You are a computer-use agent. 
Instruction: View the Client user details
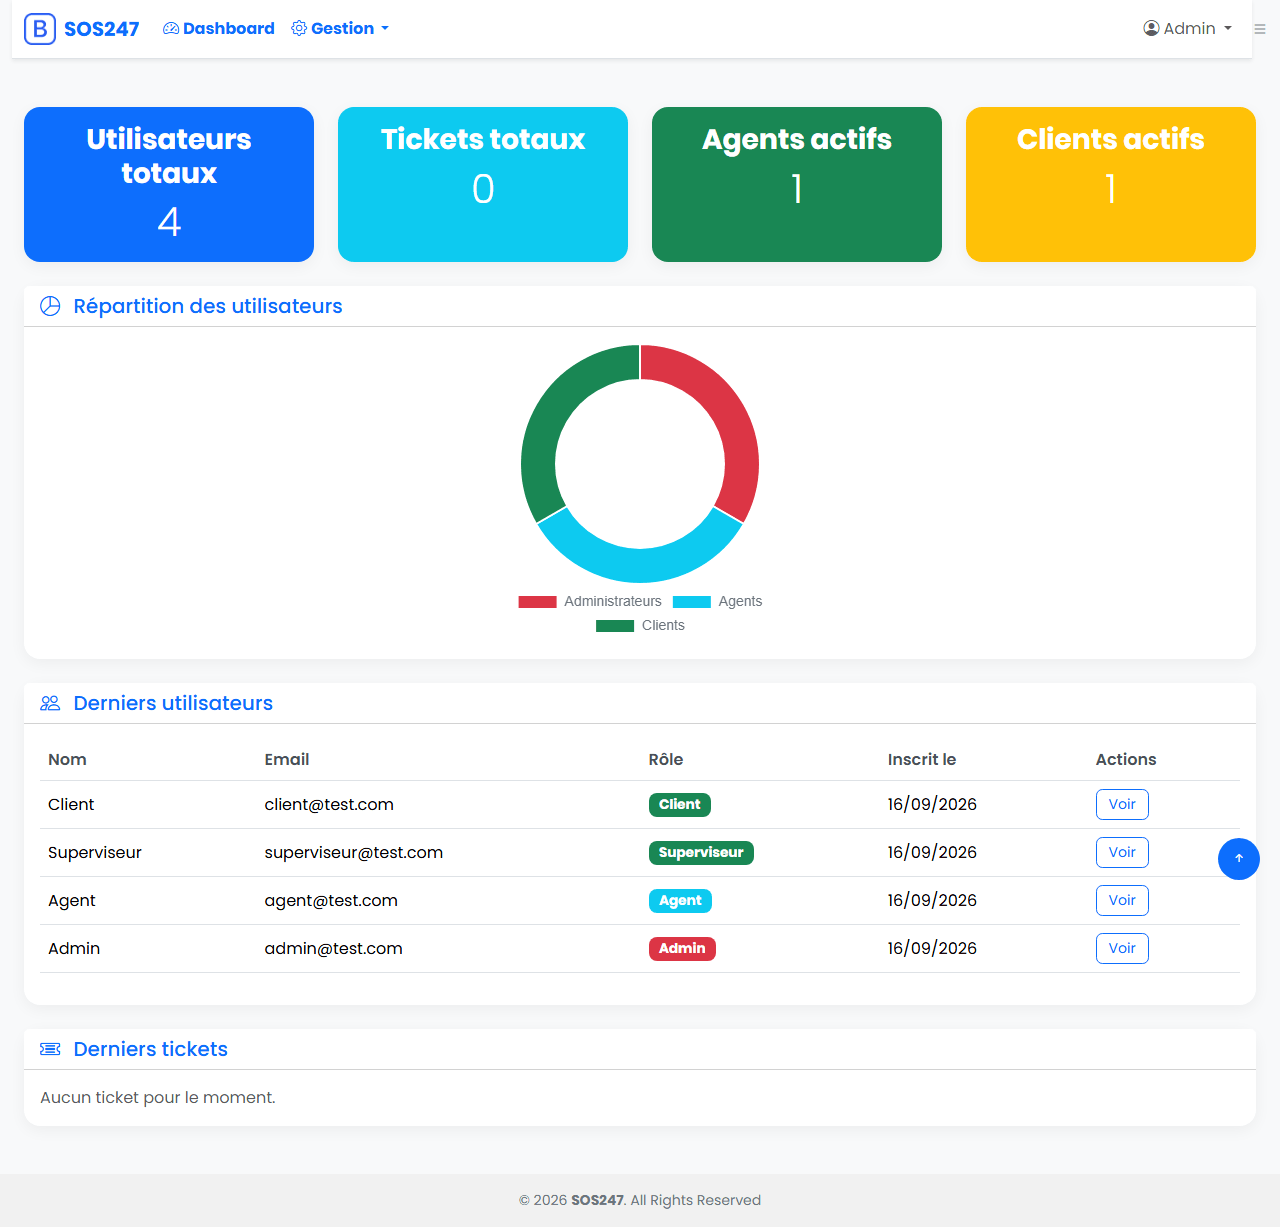pyautogui.click(x=1122, y=805)
